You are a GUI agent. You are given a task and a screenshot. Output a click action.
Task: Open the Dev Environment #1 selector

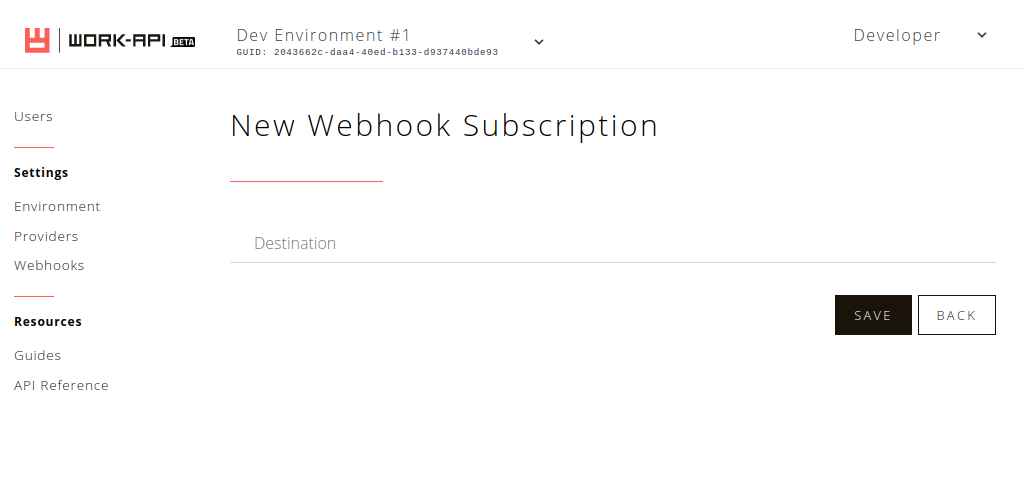(x=324, y=35)
